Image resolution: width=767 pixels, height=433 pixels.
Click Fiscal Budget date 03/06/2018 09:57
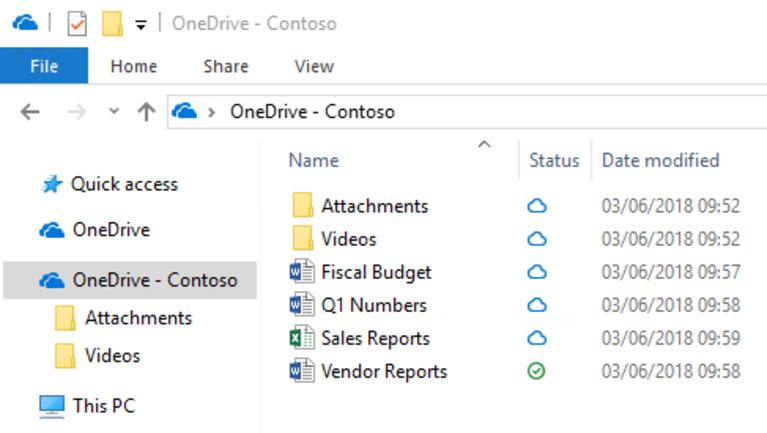(x=671, y=272)
